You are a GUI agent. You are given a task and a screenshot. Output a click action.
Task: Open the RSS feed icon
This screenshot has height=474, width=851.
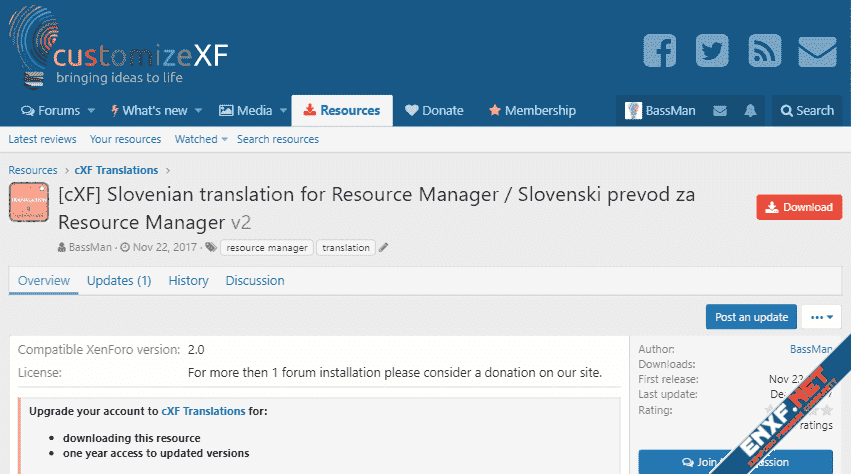point(764,51)
